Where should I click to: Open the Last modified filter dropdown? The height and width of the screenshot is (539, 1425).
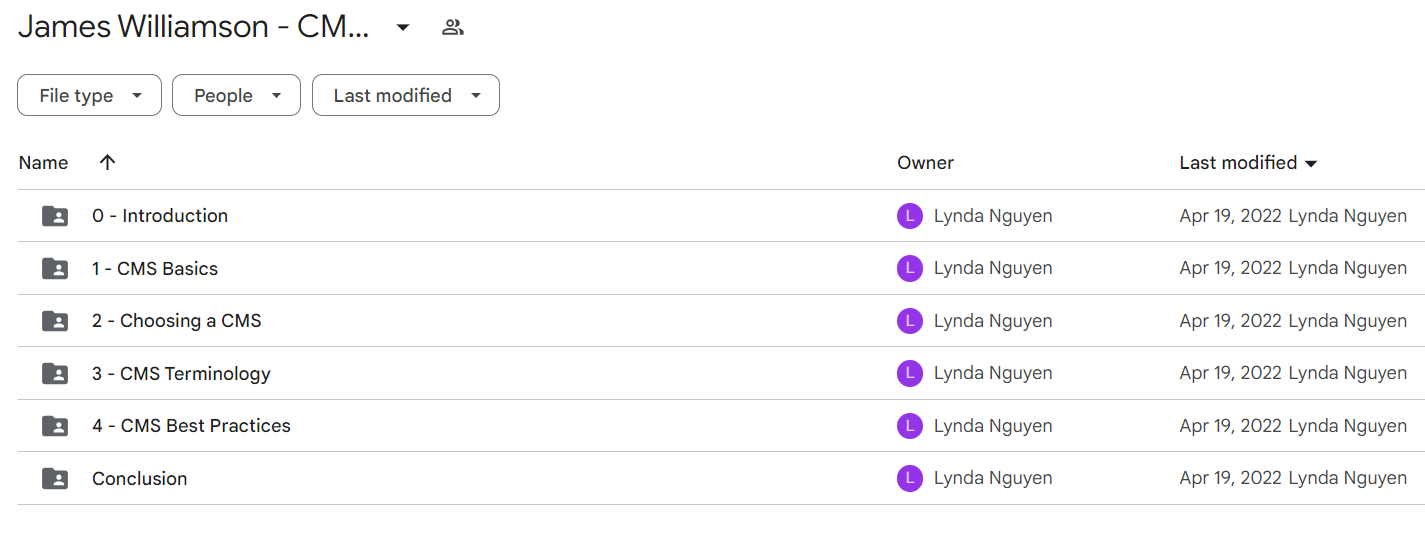406,95
